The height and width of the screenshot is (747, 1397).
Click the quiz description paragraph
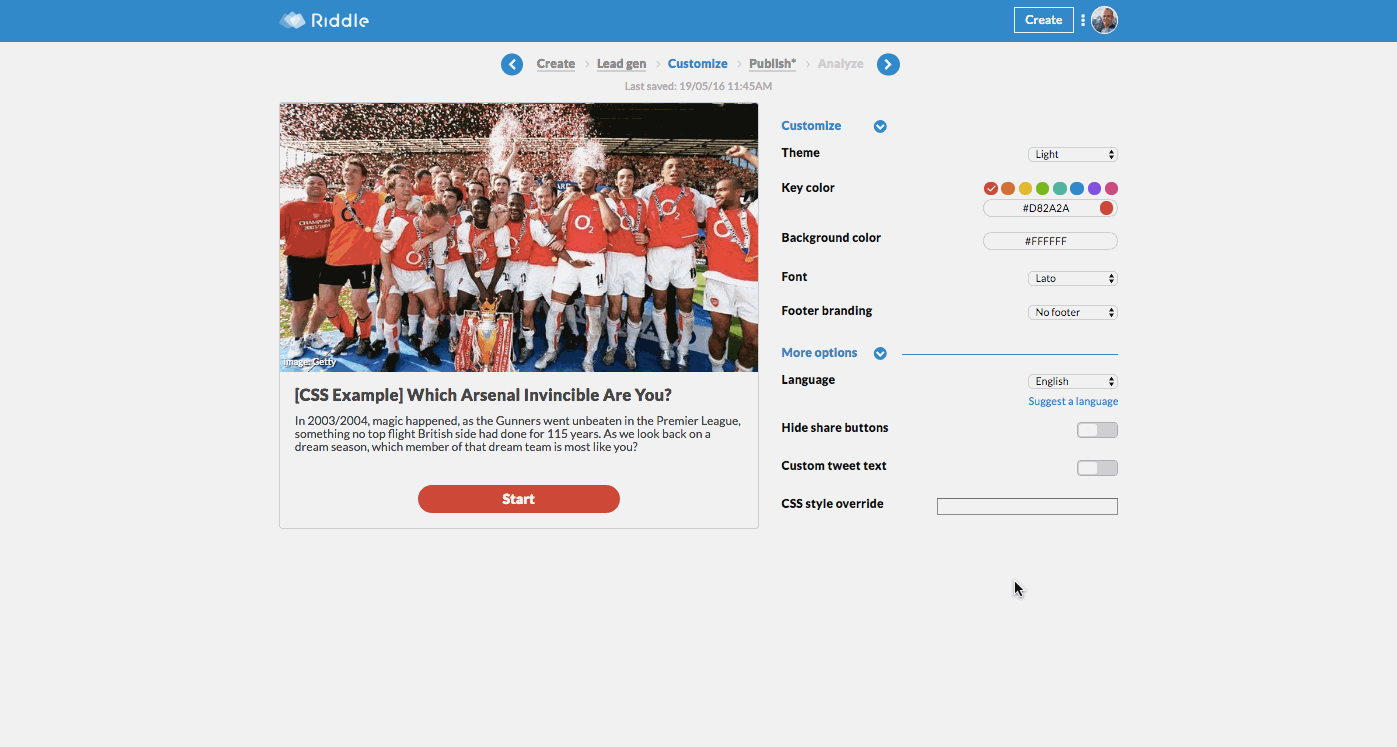click(x=518, y=434)
